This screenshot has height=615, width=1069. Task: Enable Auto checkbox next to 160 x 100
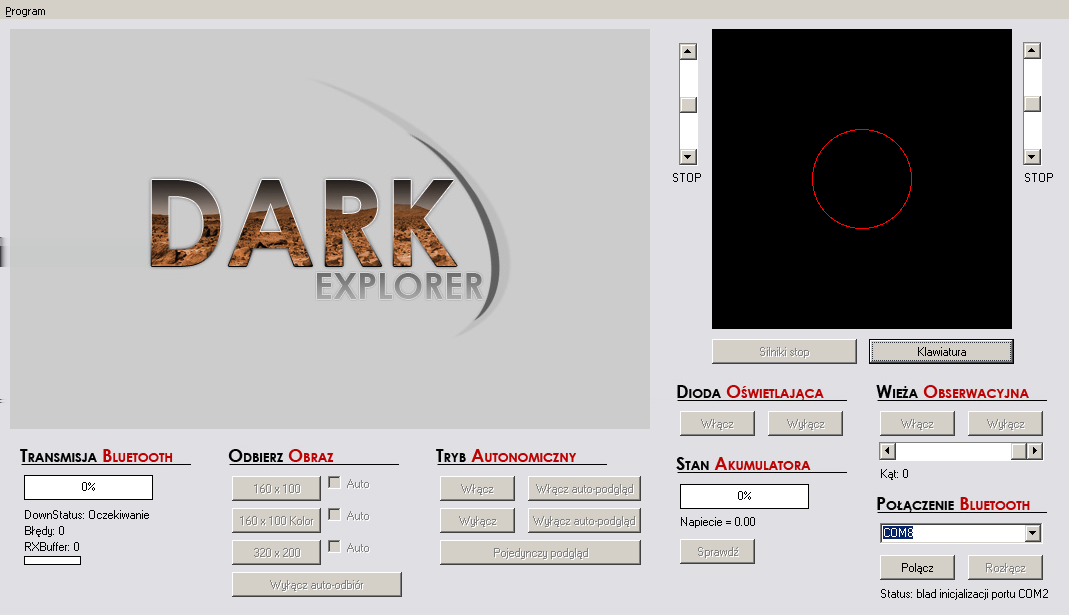(334, 483)
